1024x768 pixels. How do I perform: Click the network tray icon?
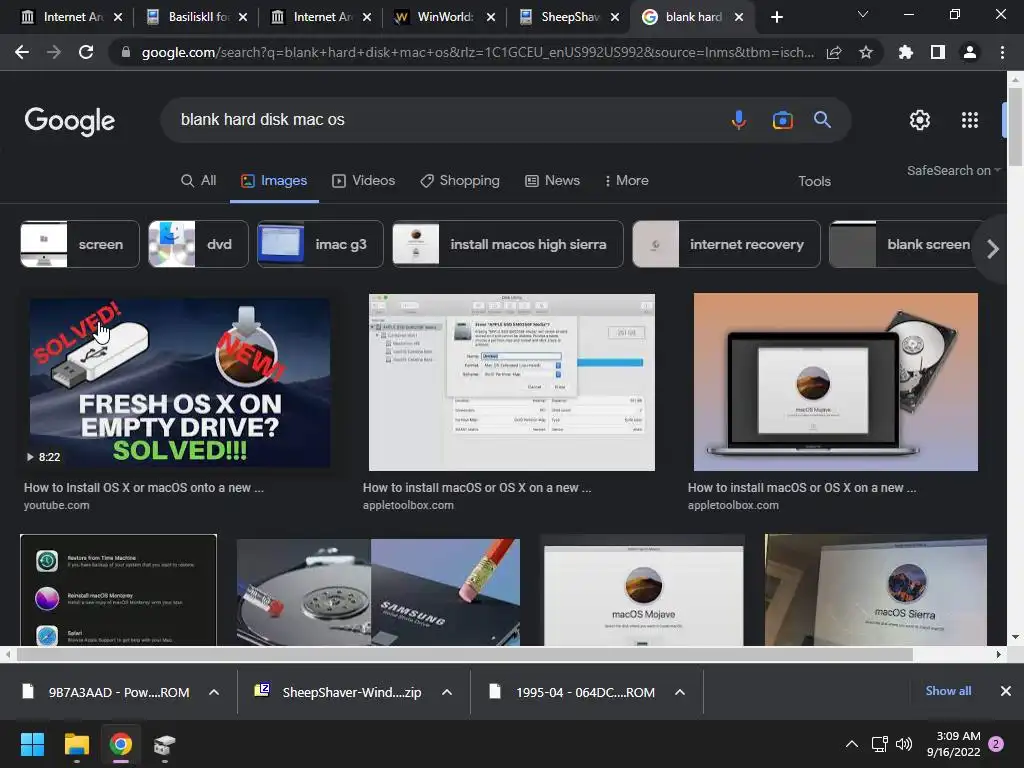879,744
